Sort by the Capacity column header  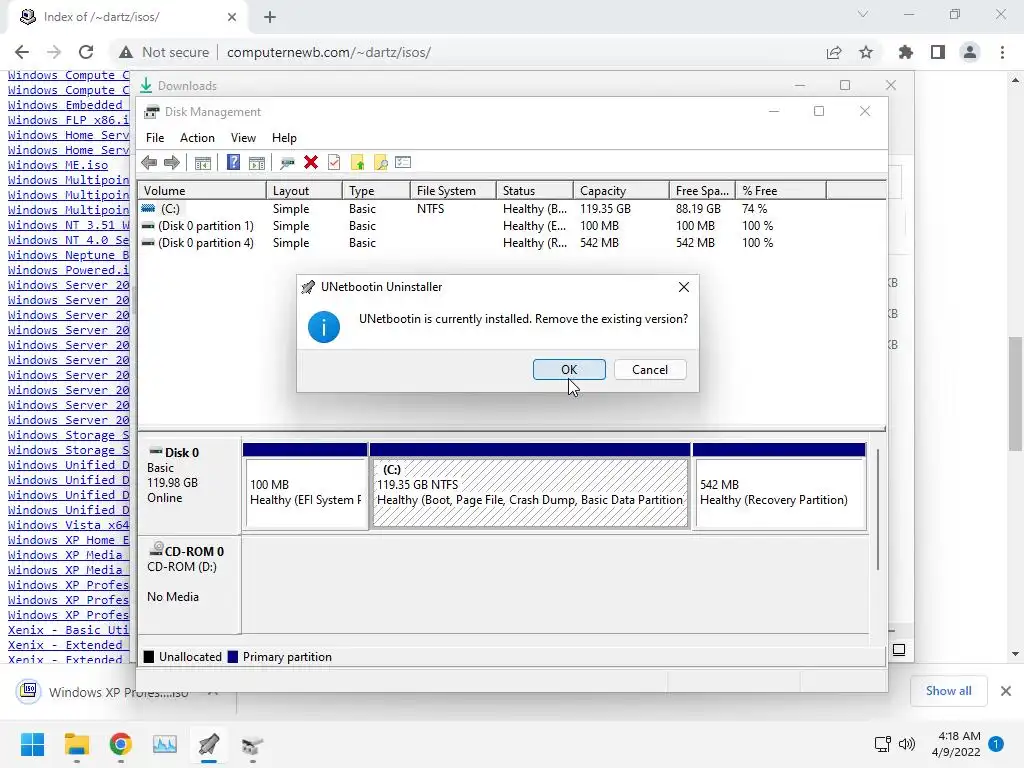point(620,191)
